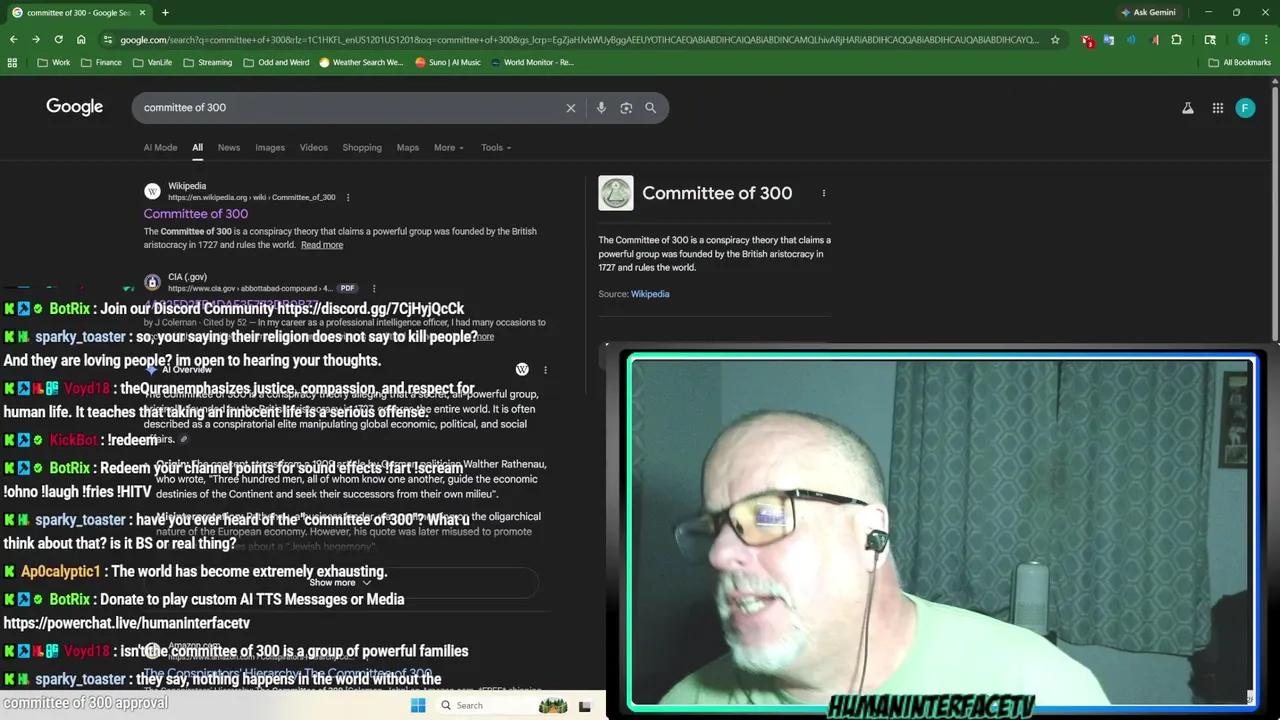Open the Committee of 300 Wikipedia result
1280x720 pixels.
[x=196, y=214]
